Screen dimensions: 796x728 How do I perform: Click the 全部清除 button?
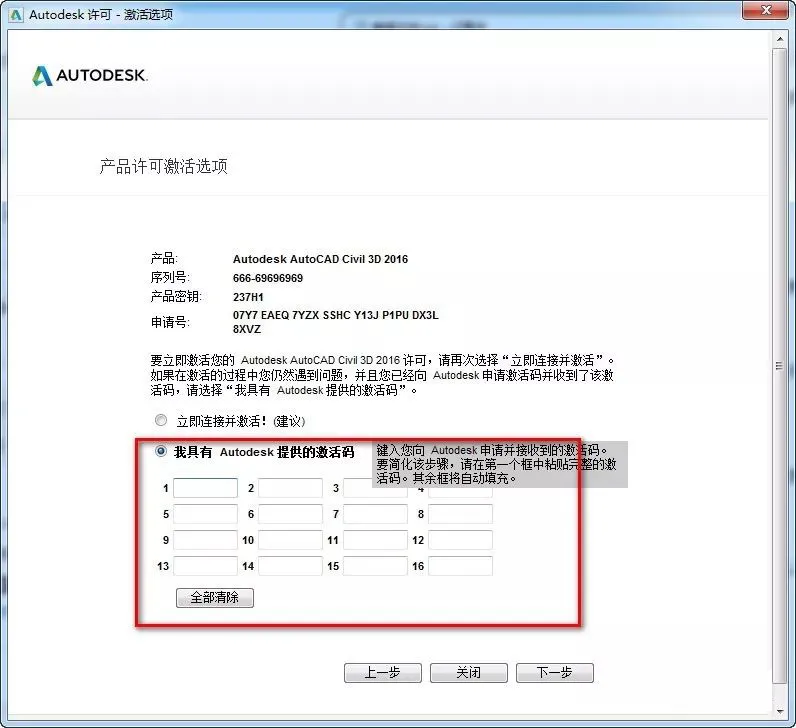tap(215, 598)
